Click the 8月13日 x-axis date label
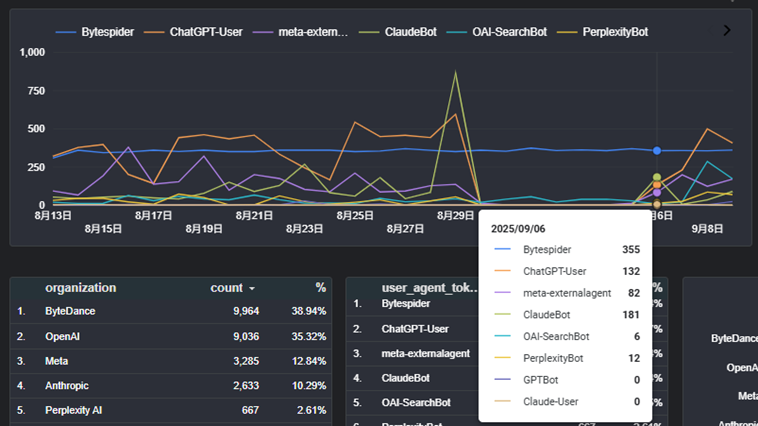758x426 pixels. (x=53, y=215)
